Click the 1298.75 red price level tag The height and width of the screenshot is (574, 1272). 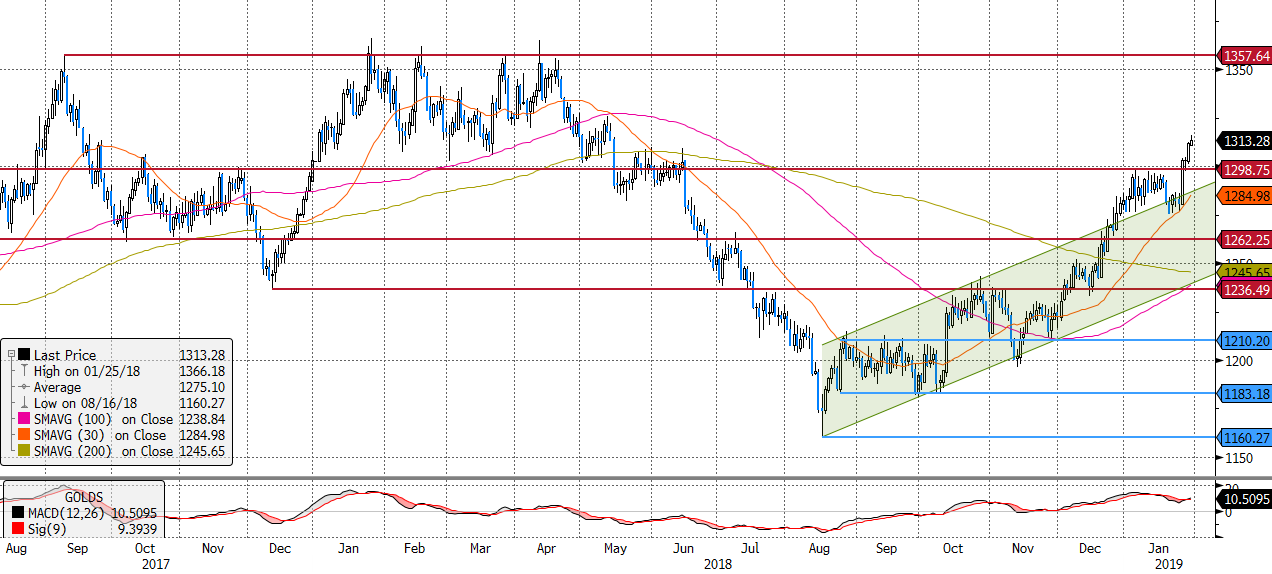[1243, 170]
